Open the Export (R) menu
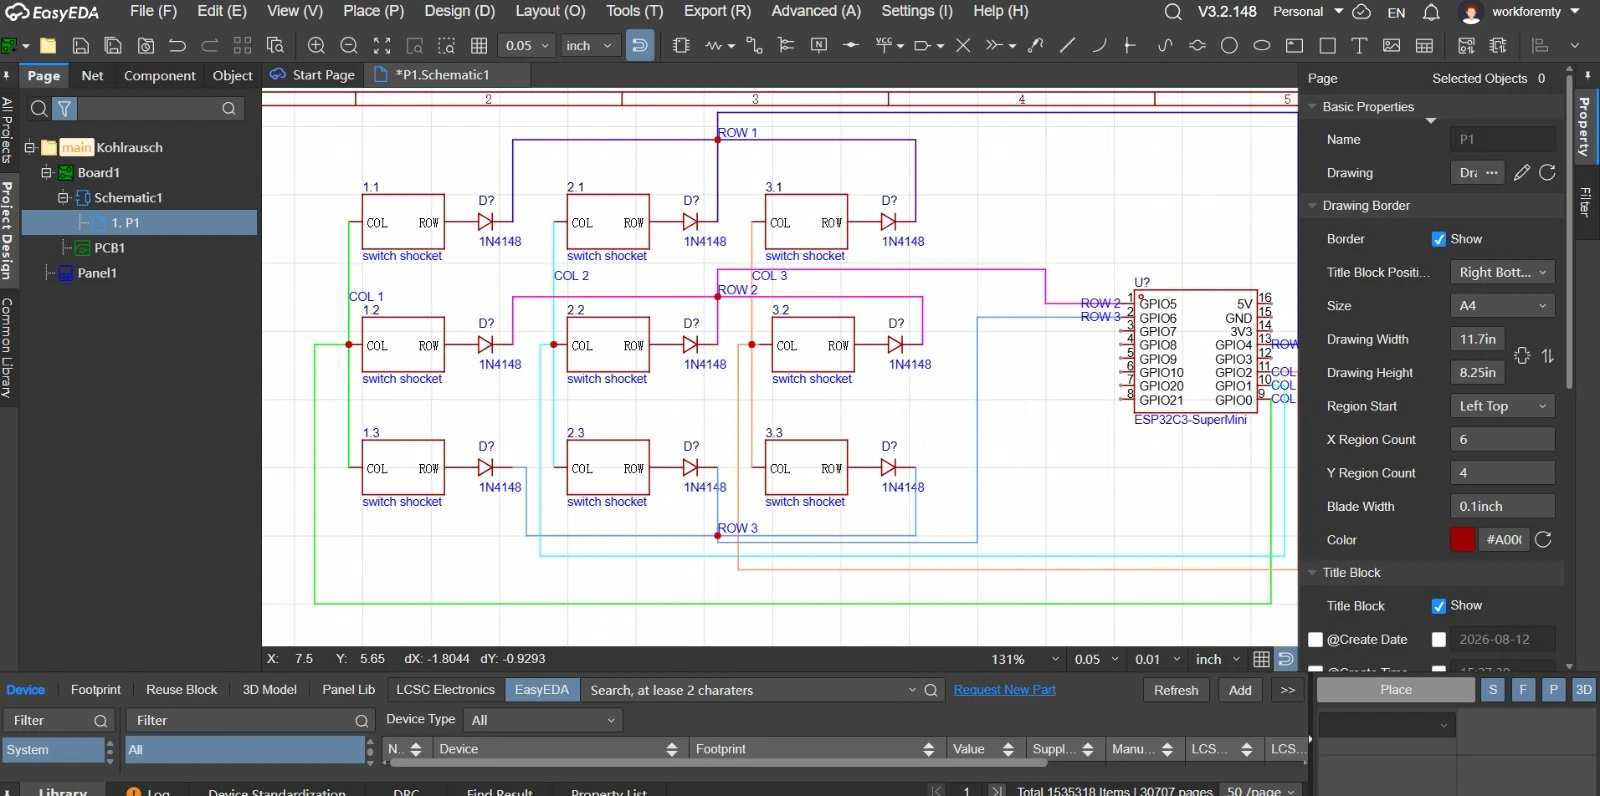Screen dimensions: 1600x796 (717, 11)
